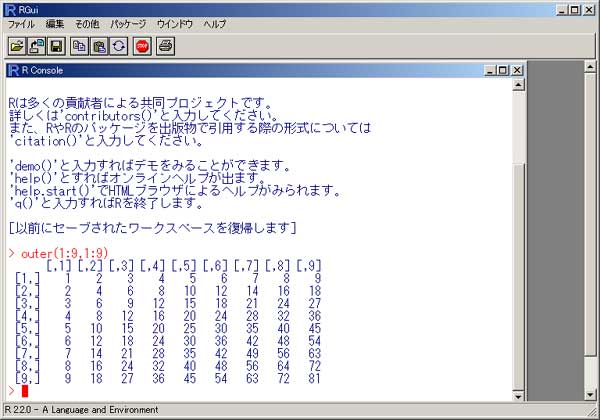Open the ヘルプ menu
This screenshot has width=600, height=420.
pos(215,24)
